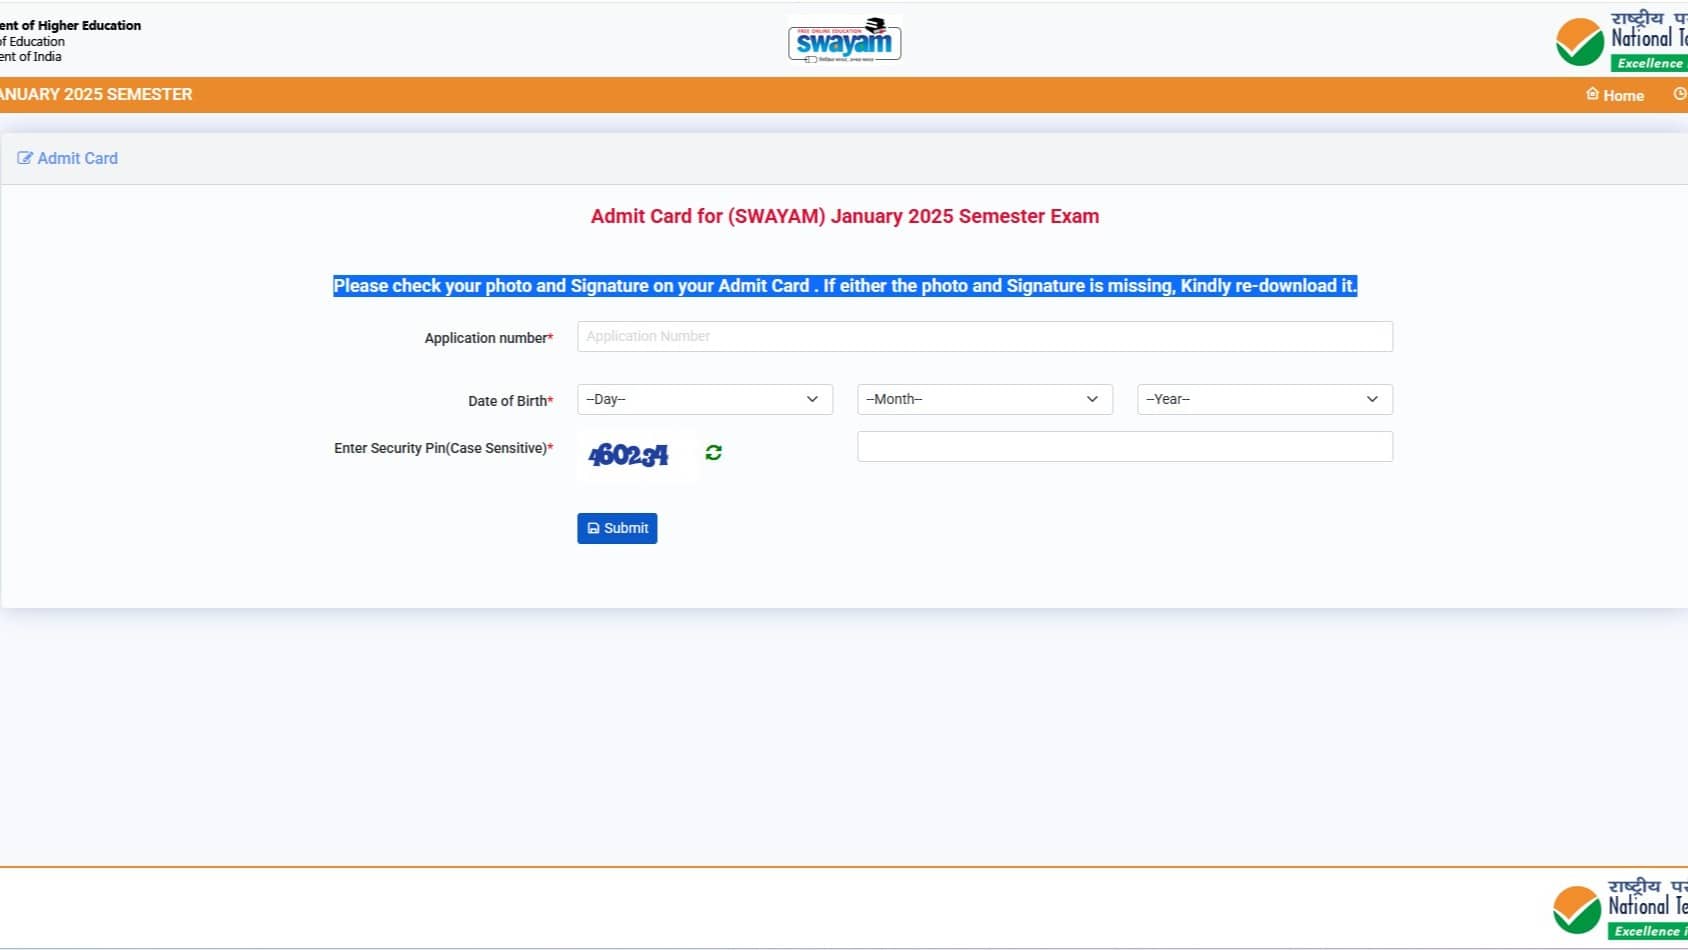
Task: Click the National Testing Agency logo in header
Action: pyautogui.click(x=1621, y=42)
